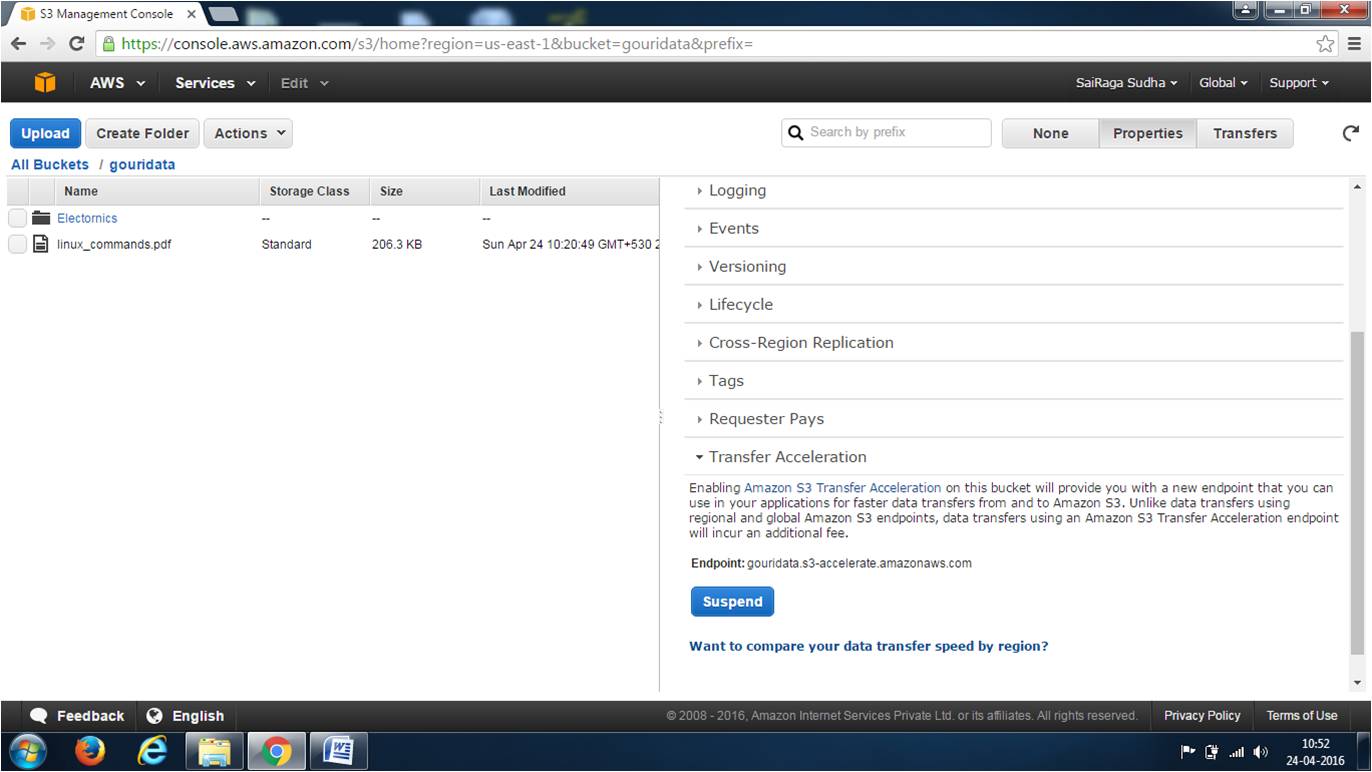The height and width of the screenshot is (772, 1372).
Task: Sort by the Size column header
Action: [x=424, y=191]
